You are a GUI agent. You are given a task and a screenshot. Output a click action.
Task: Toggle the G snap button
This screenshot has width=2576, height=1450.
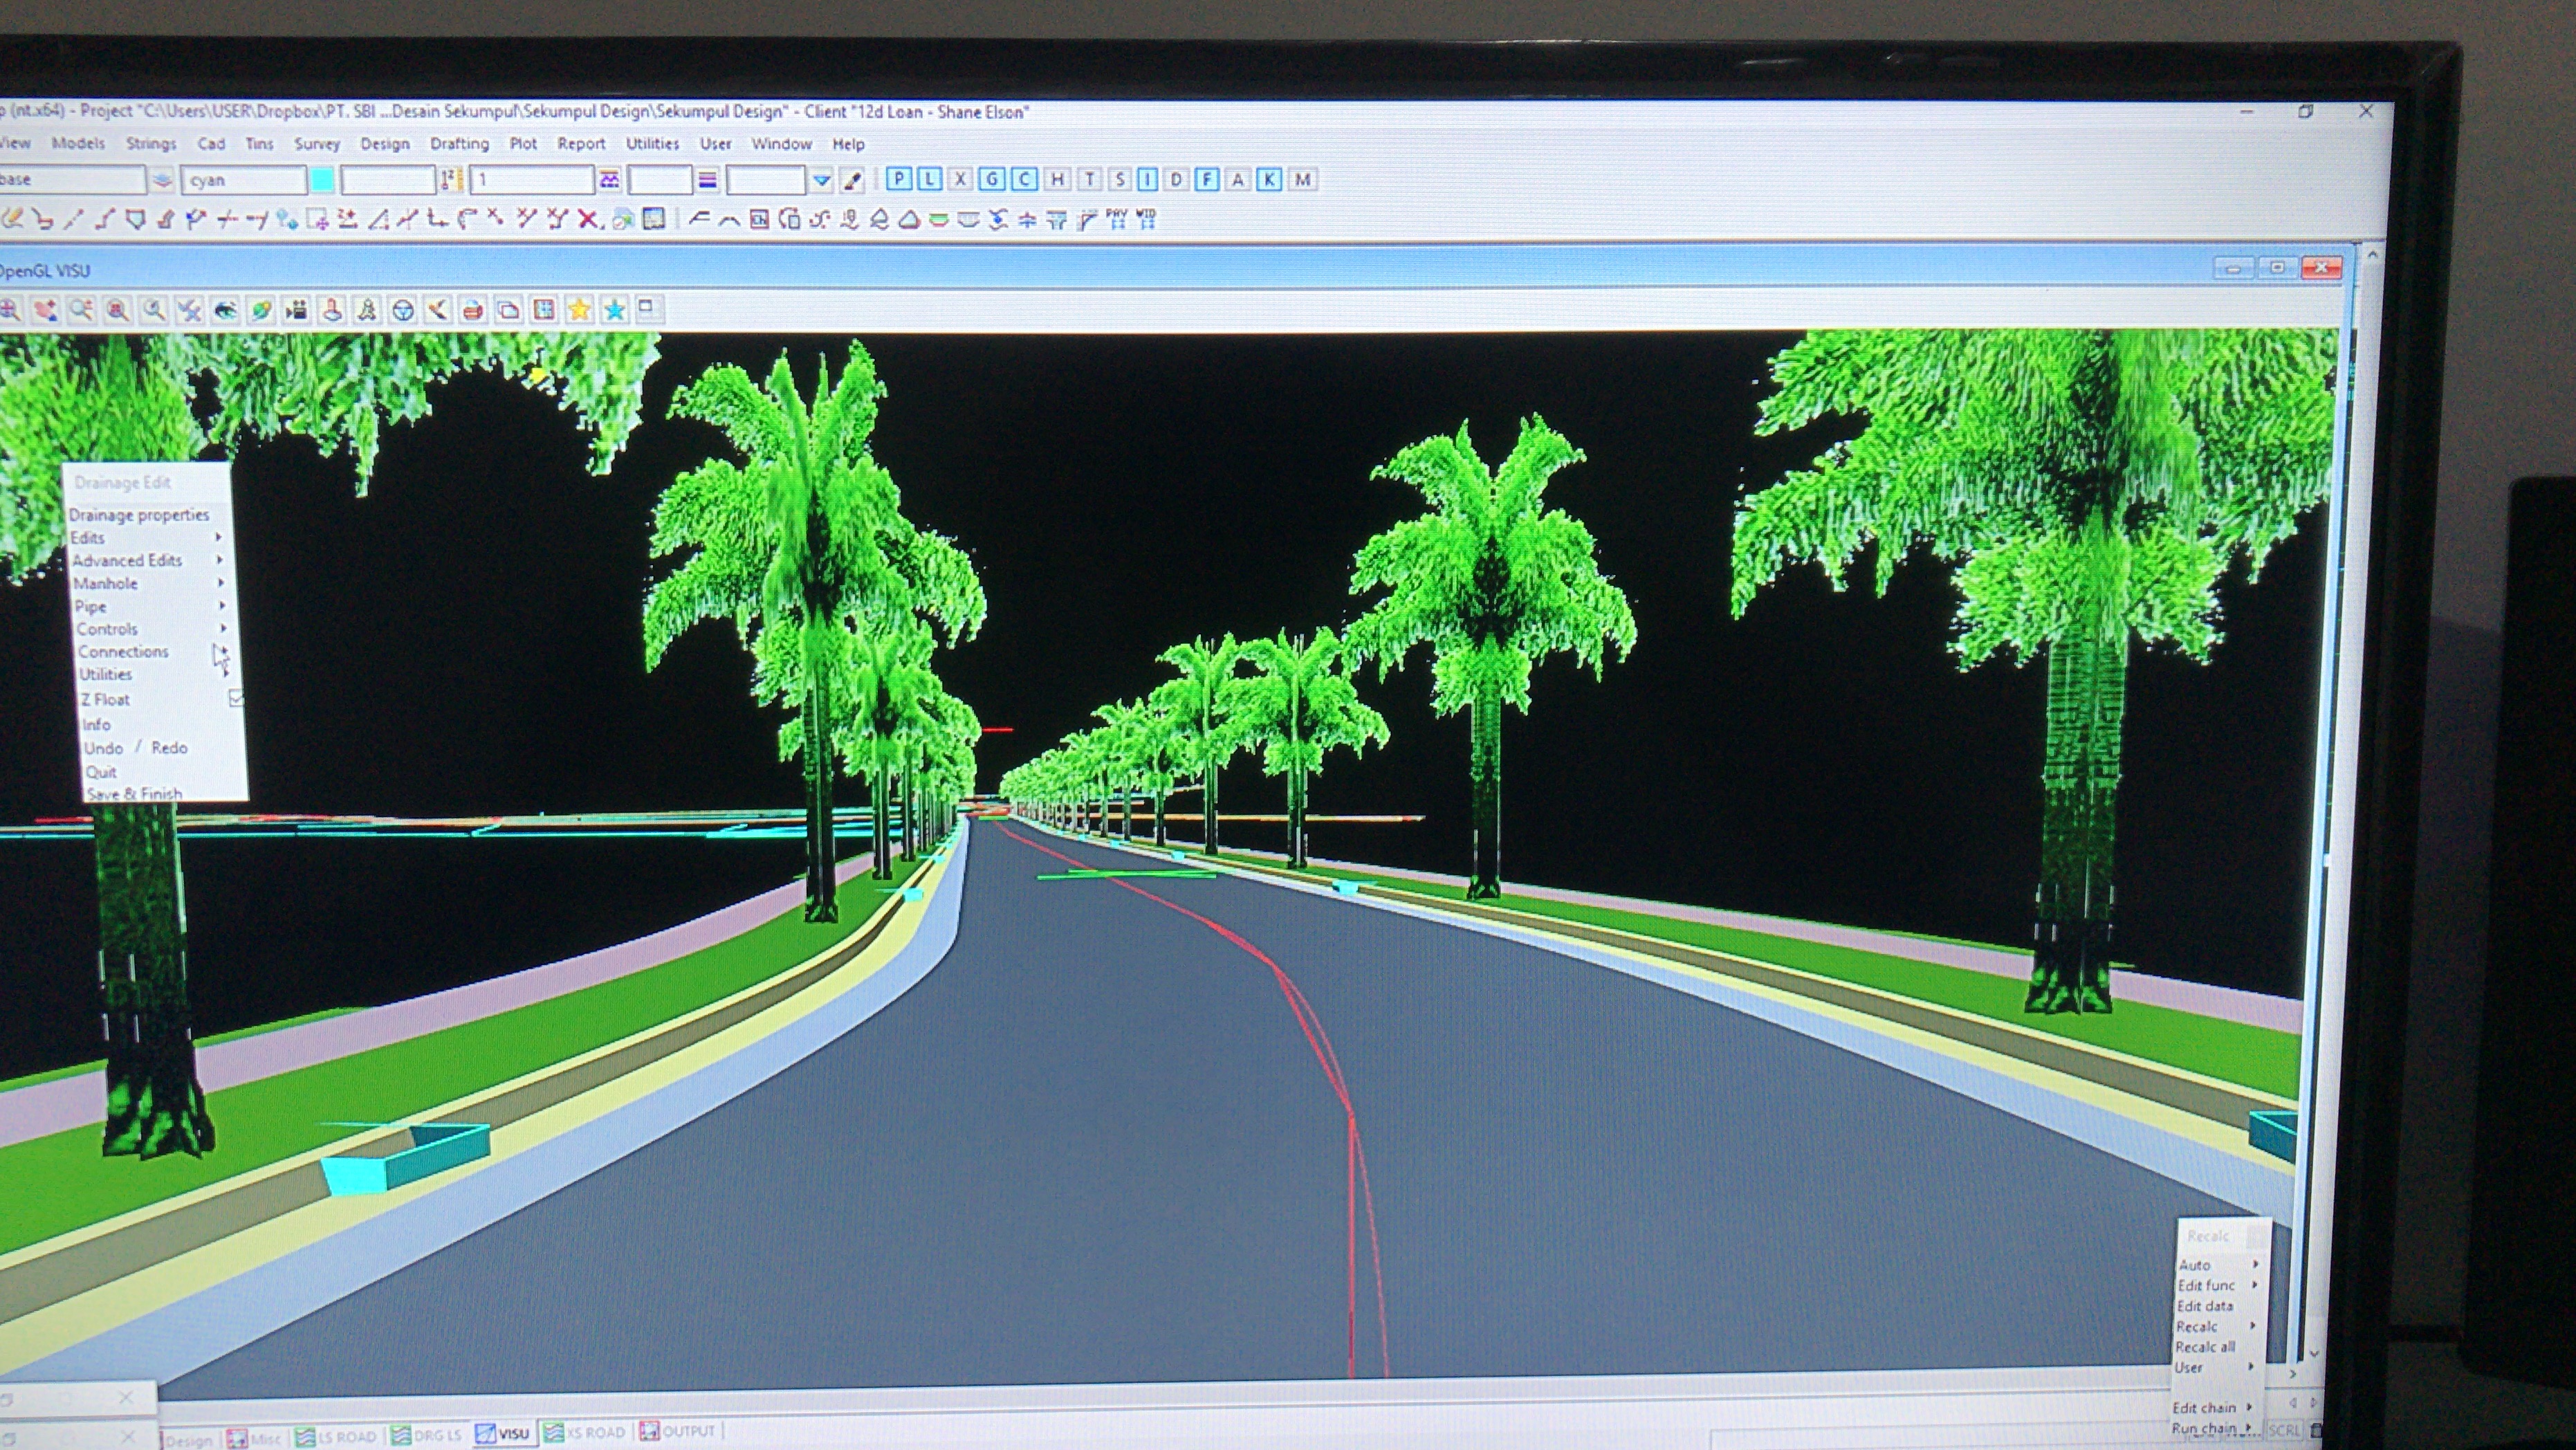(991, 179)
